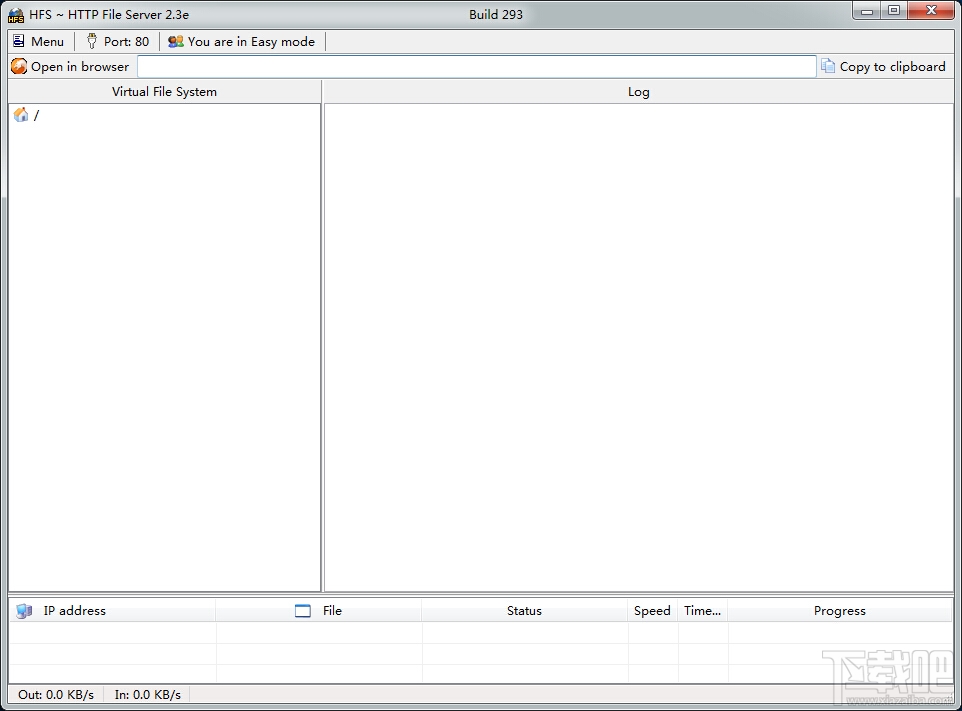The height and width of the screenshot is (711, 962).
Task: Click the users icon of mode switcher
Action: [176, 41]
